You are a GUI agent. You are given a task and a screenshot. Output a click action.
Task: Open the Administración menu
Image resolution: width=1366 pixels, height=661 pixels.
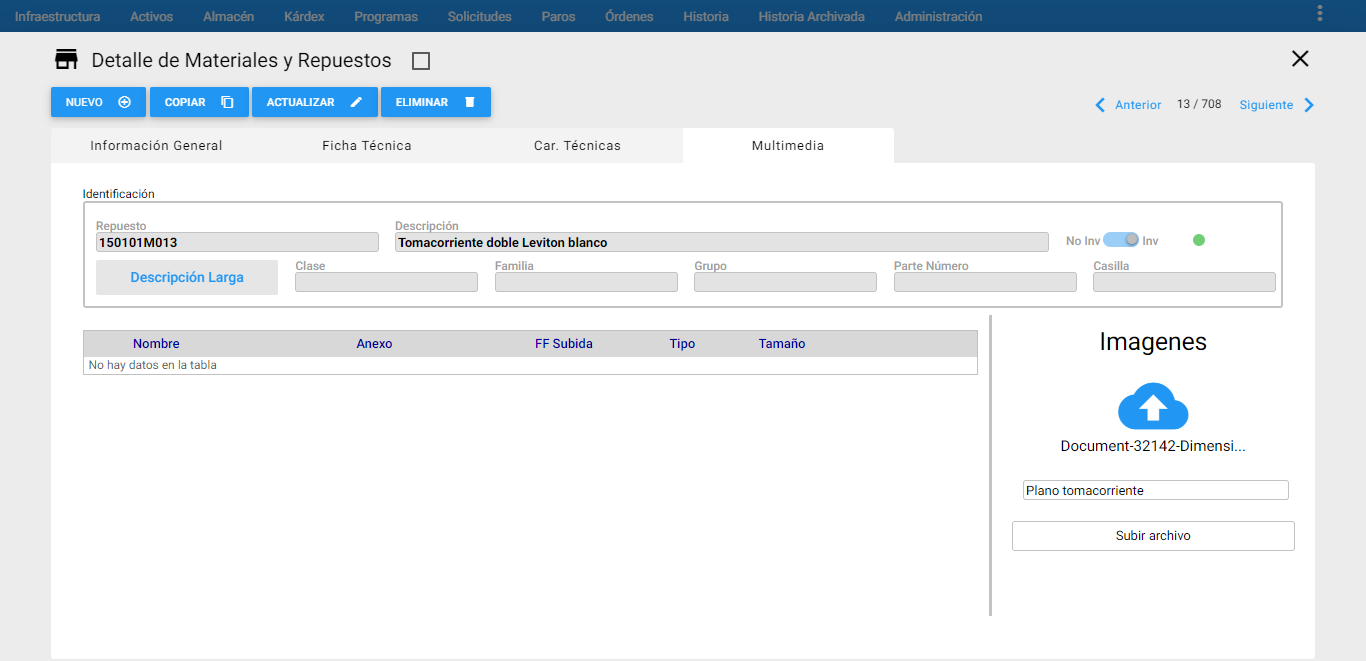coord(938,16)
